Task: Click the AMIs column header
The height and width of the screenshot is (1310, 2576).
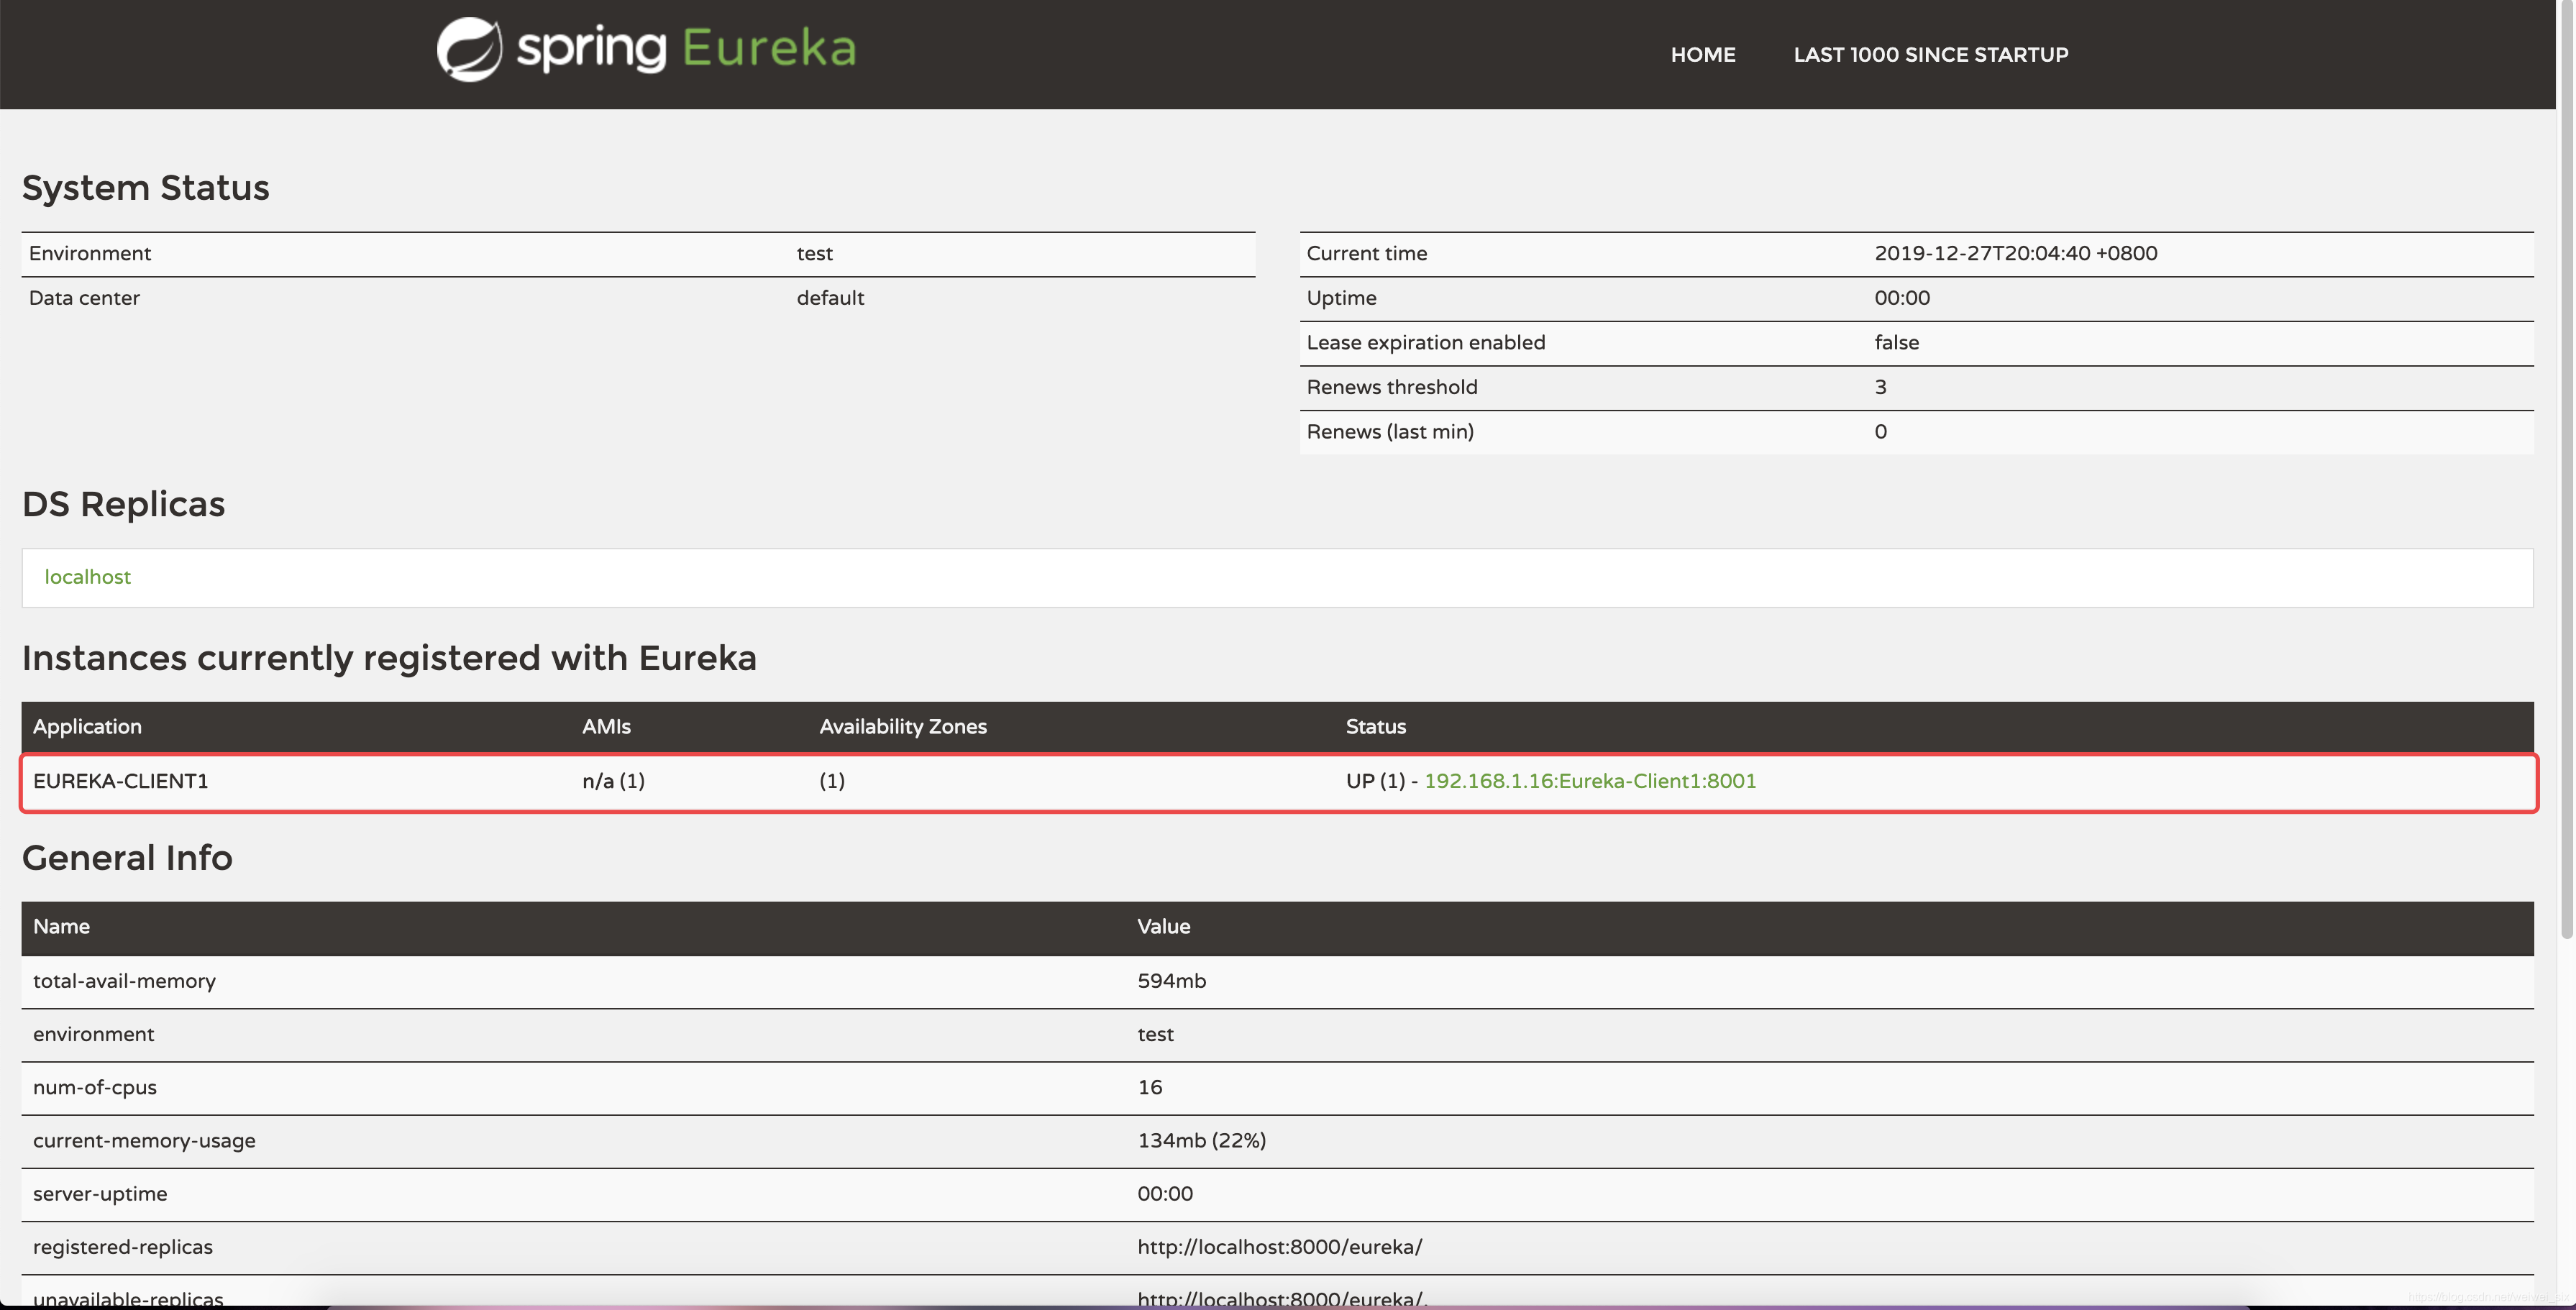Action: click(606, 727)
